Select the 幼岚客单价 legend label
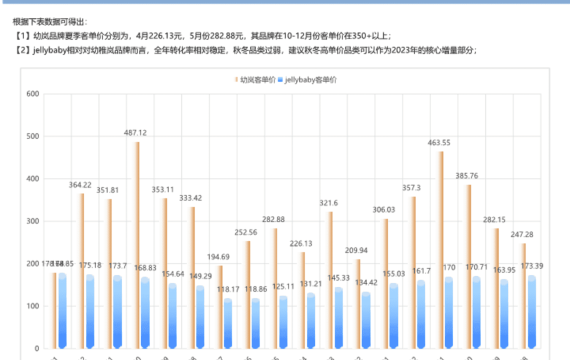This screenshot has height=360, width=570. coord(258,80)
